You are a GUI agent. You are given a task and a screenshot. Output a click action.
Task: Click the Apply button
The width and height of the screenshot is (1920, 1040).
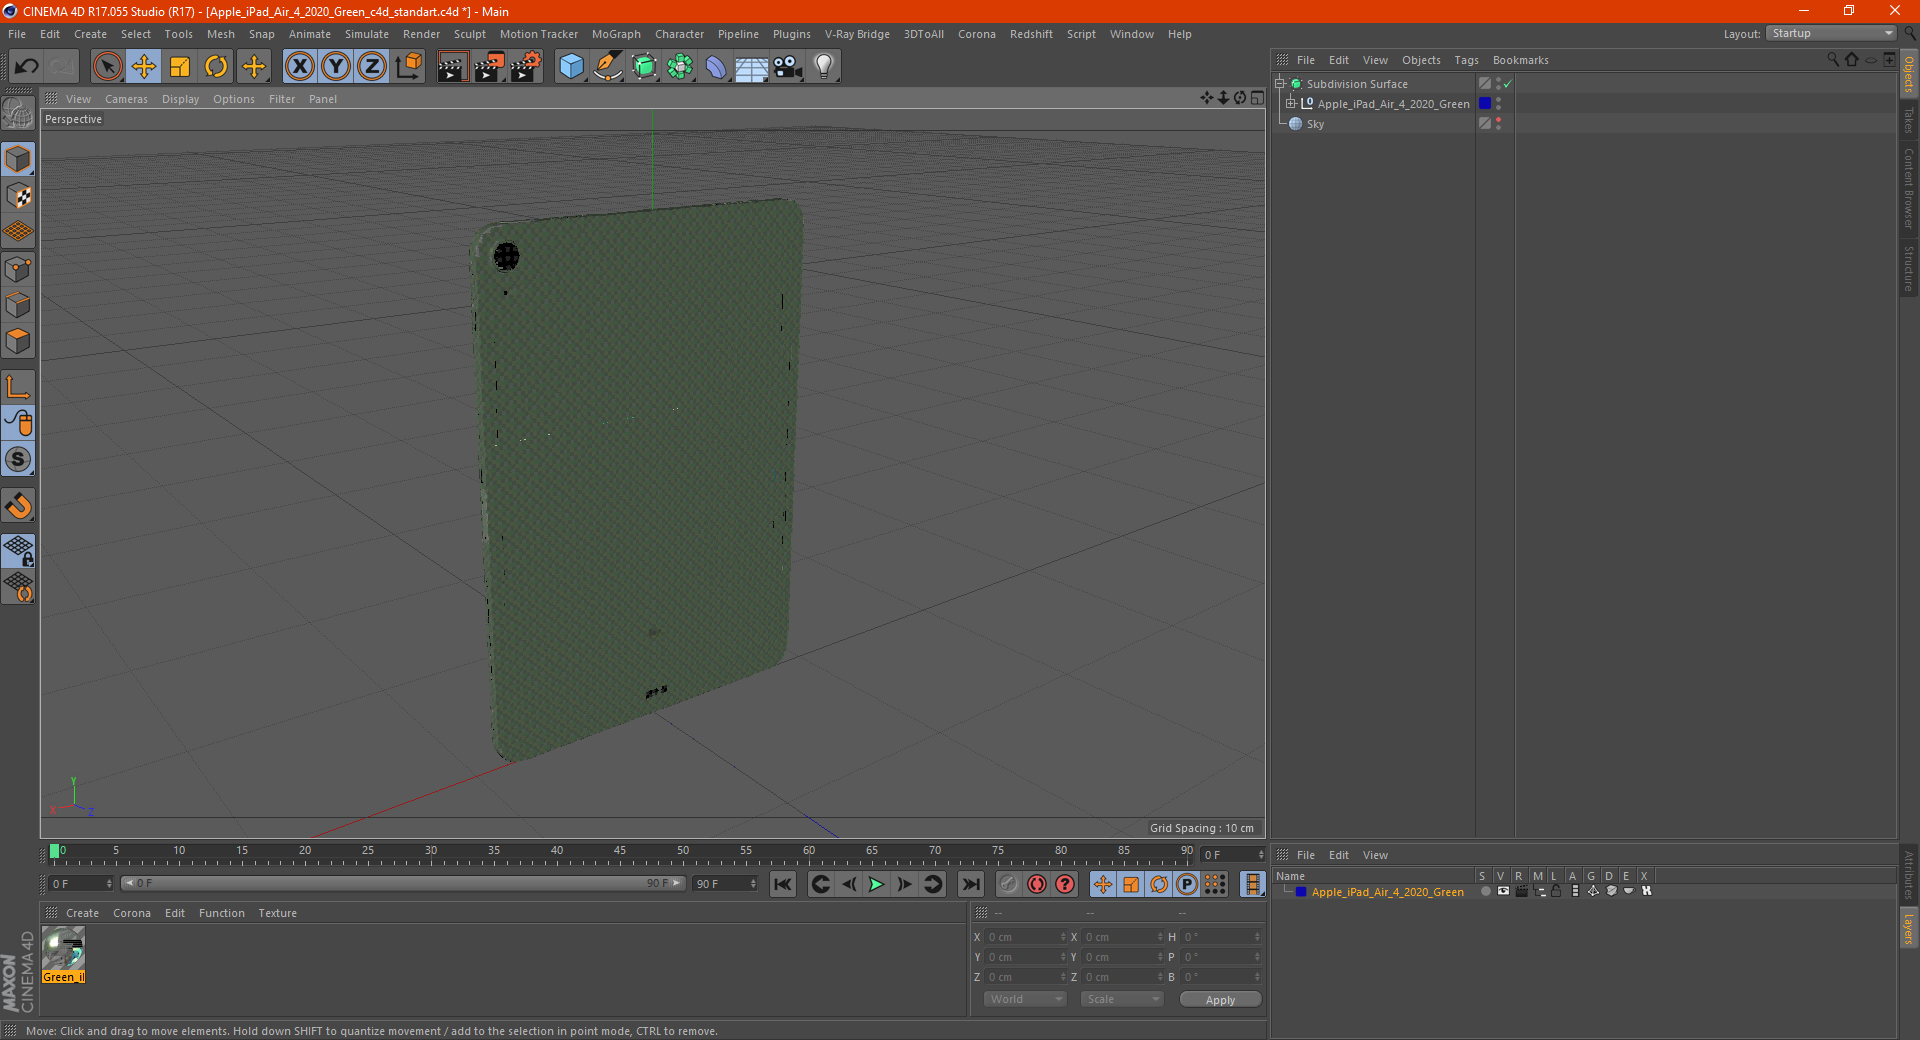click(1220, 999)
